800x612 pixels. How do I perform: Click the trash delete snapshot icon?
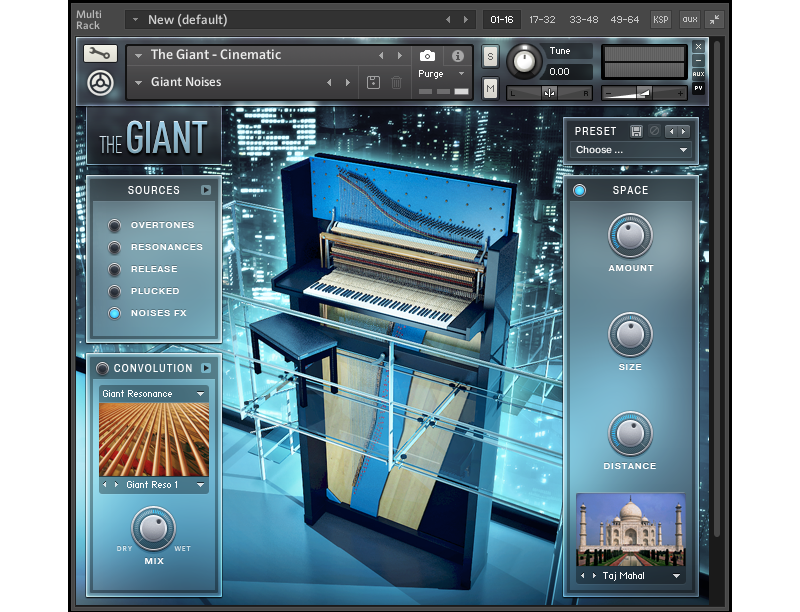click(397, 82)
